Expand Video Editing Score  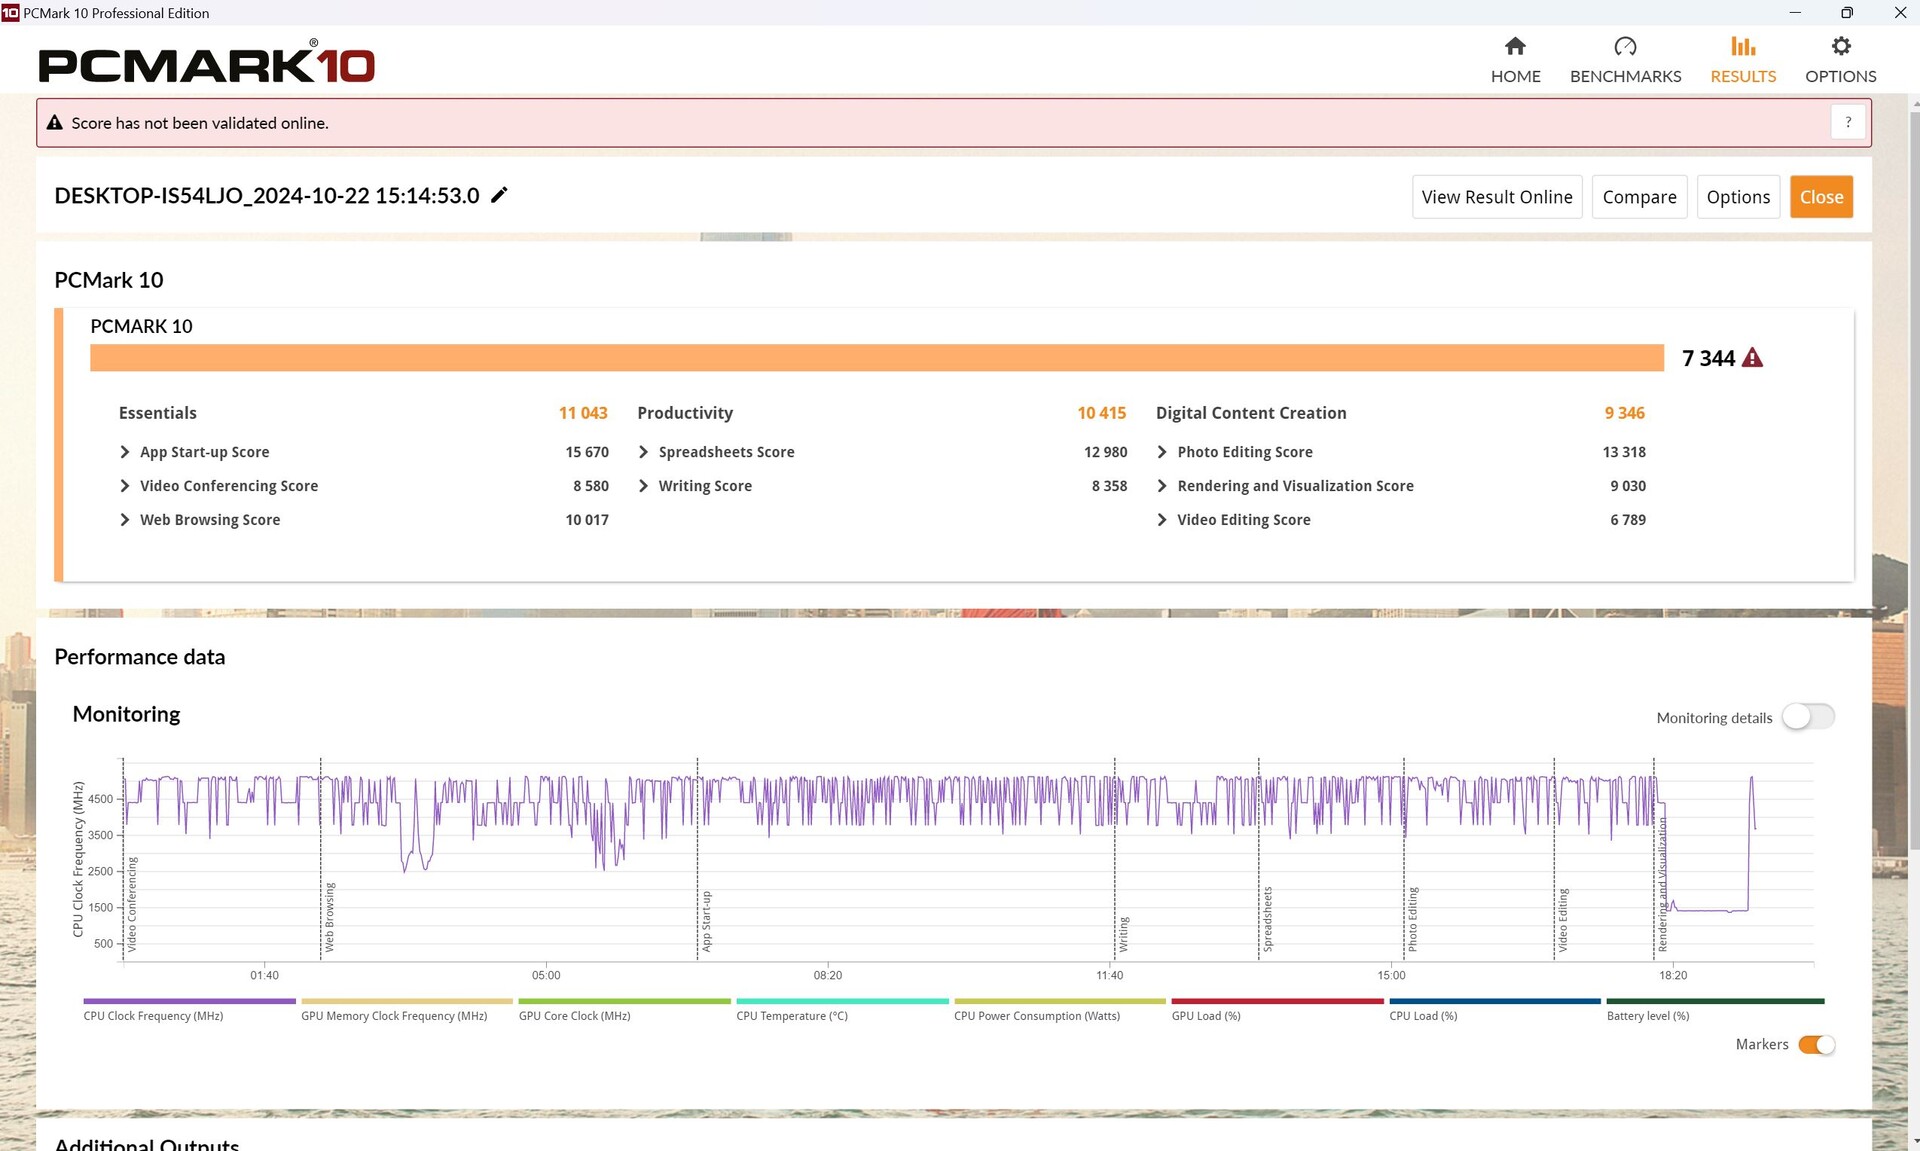pyautogui.click(x=1162, y=520)
